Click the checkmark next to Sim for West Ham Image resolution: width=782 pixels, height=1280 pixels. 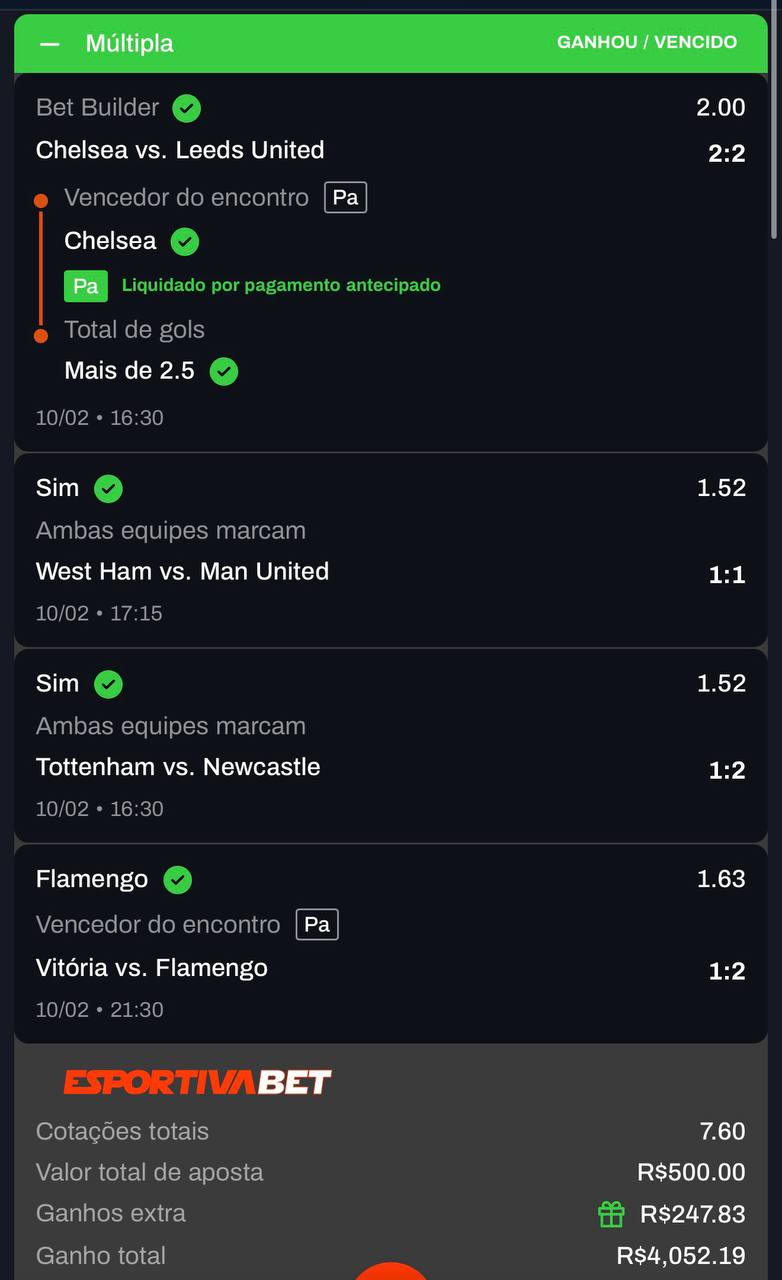click(x=108, y=488)
